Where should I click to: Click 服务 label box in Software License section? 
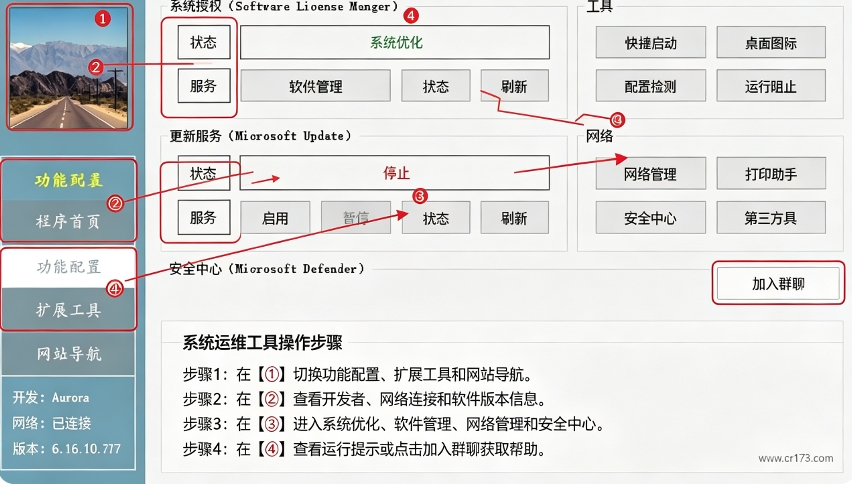[x=204, y=85]
